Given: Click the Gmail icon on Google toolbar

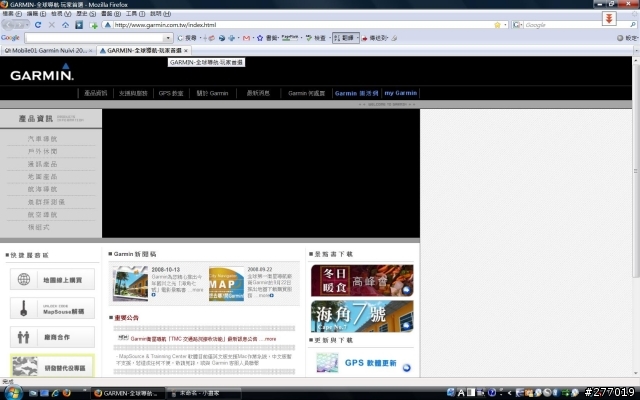Looking at the screenshot, I should pyautogui.click(x=246, y=38).
